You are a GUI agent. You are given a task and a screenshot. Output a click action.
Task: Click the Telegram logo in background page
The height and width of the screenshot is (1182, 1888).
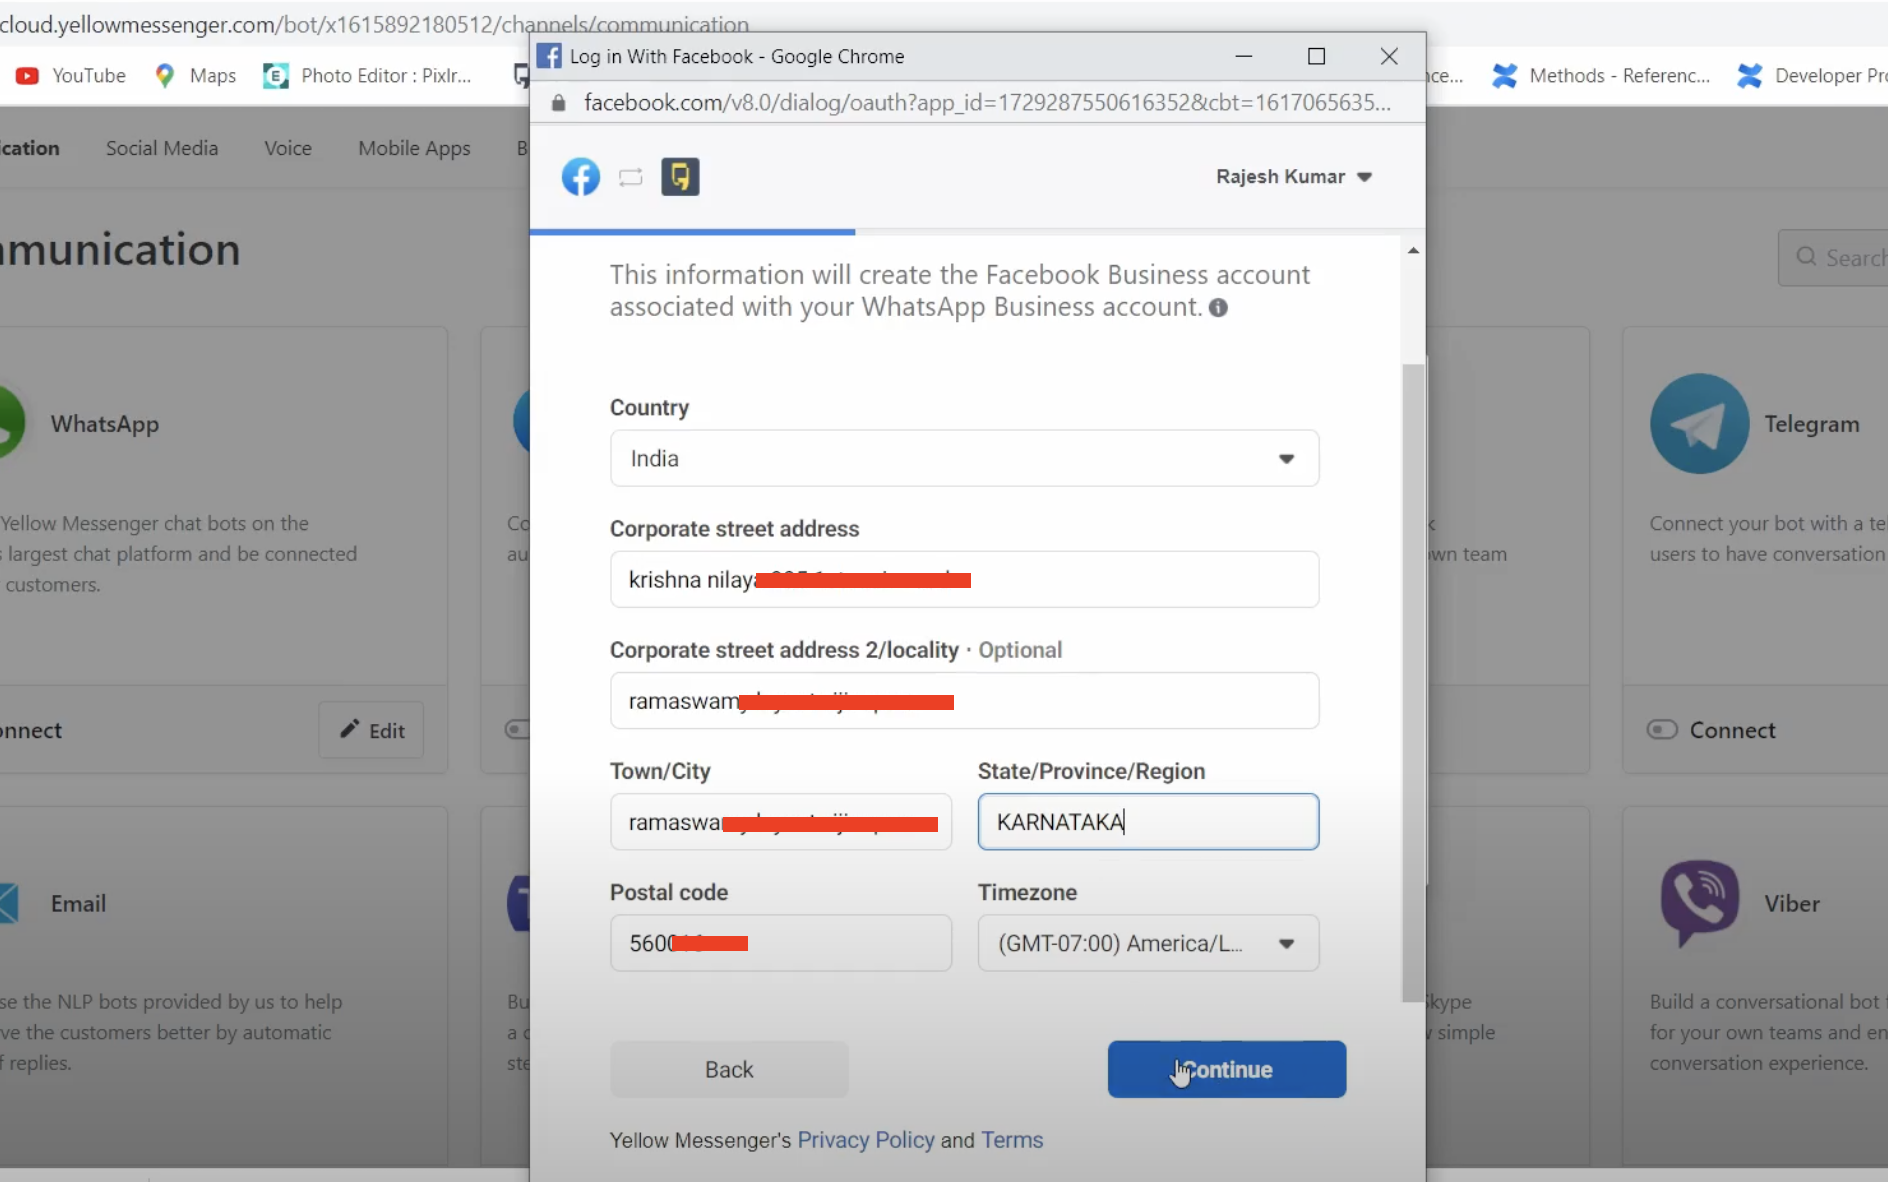(x=1699, y=423)
